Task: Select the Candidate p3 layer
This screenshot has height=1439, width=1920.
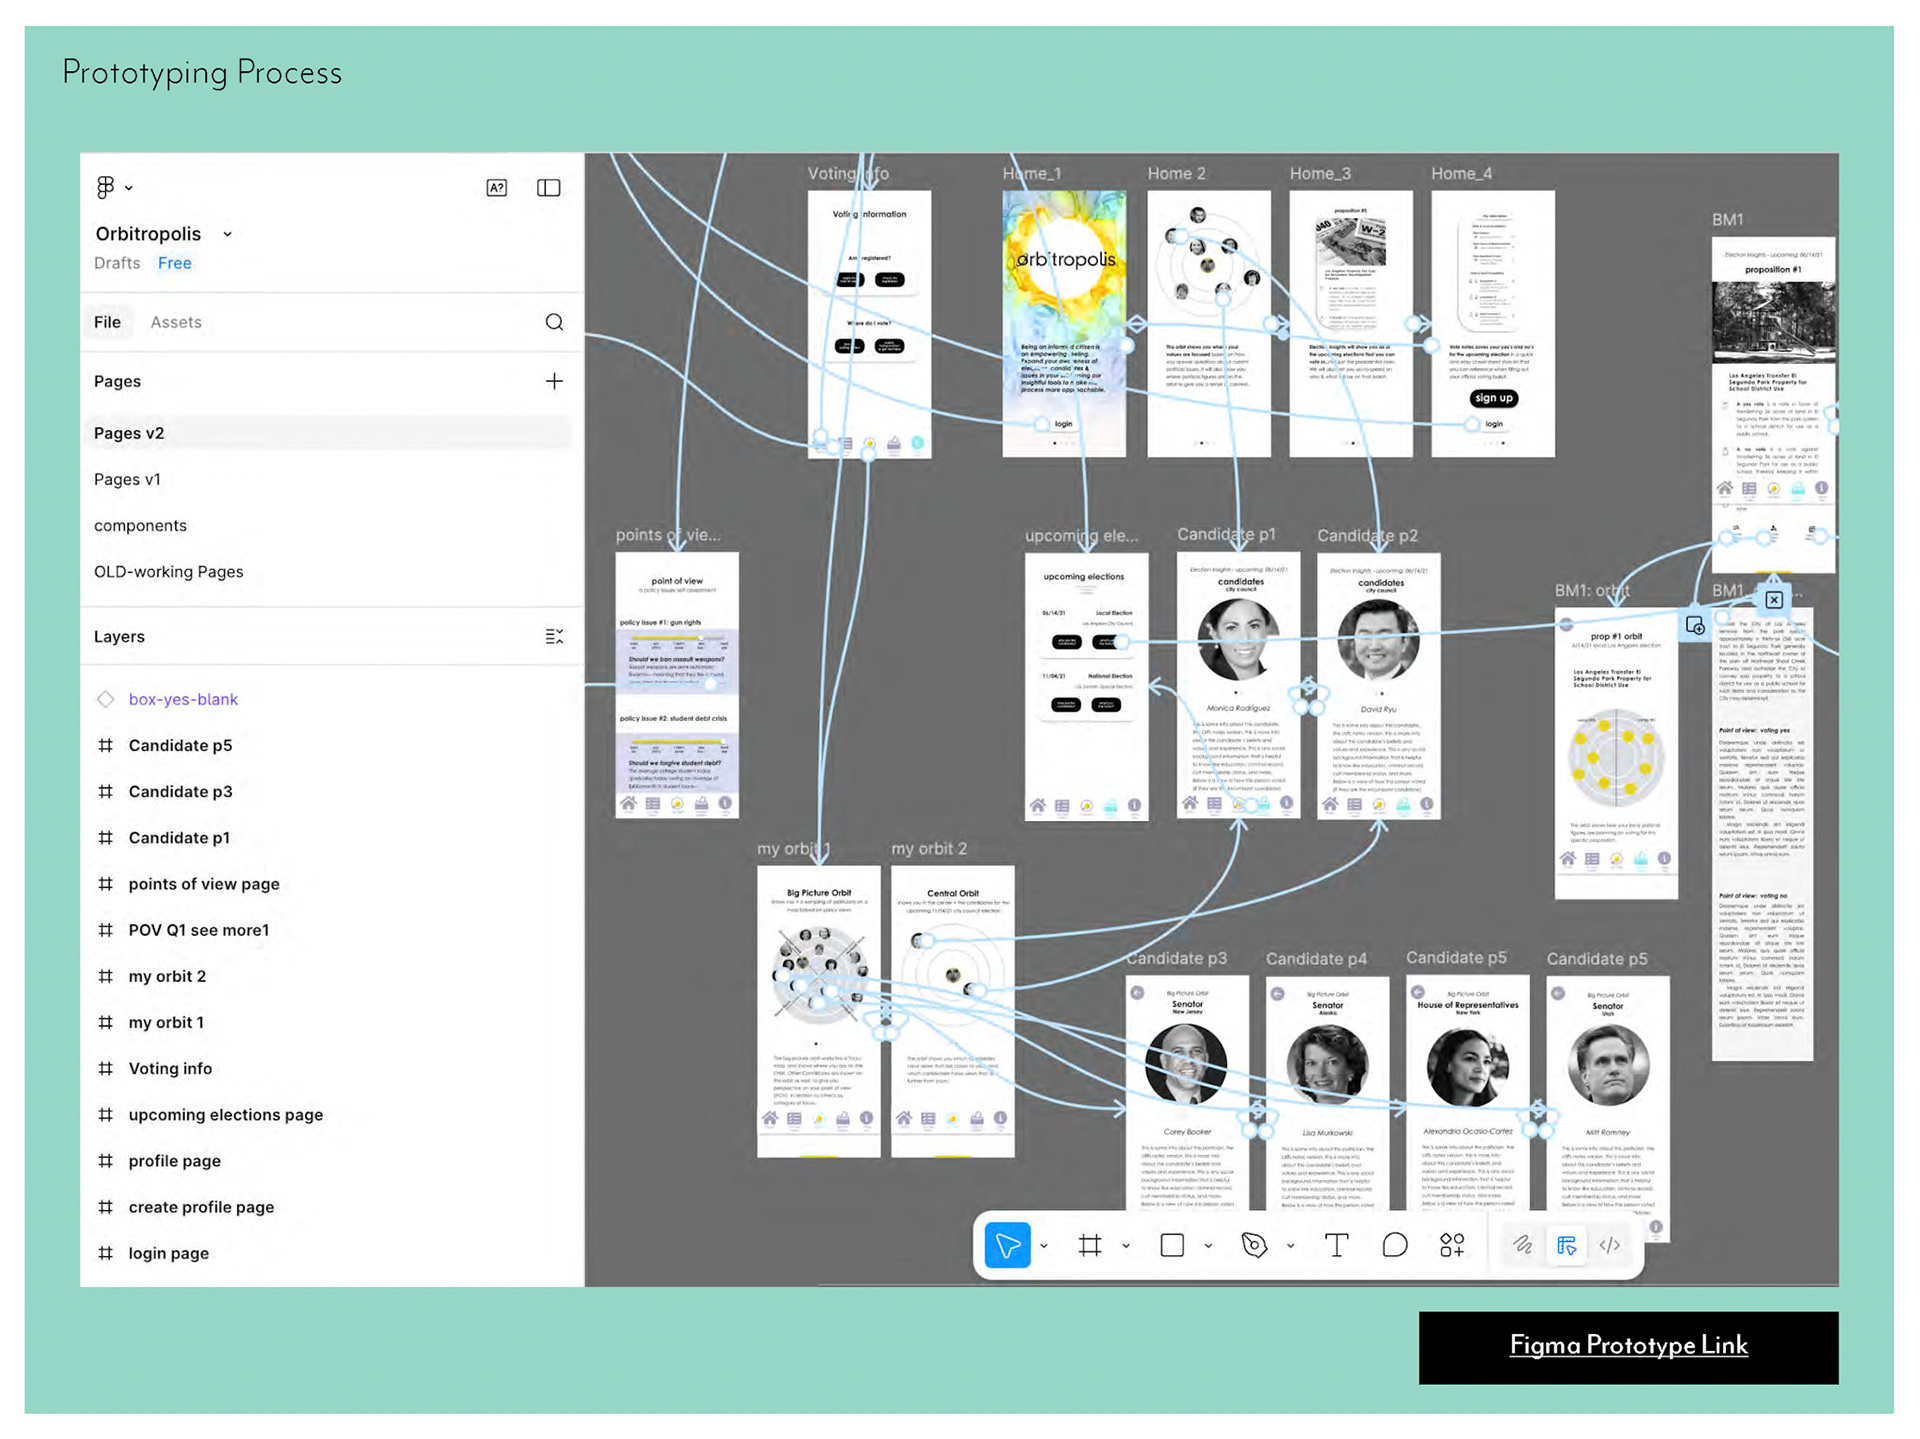Action: click(x=180, y=791)
